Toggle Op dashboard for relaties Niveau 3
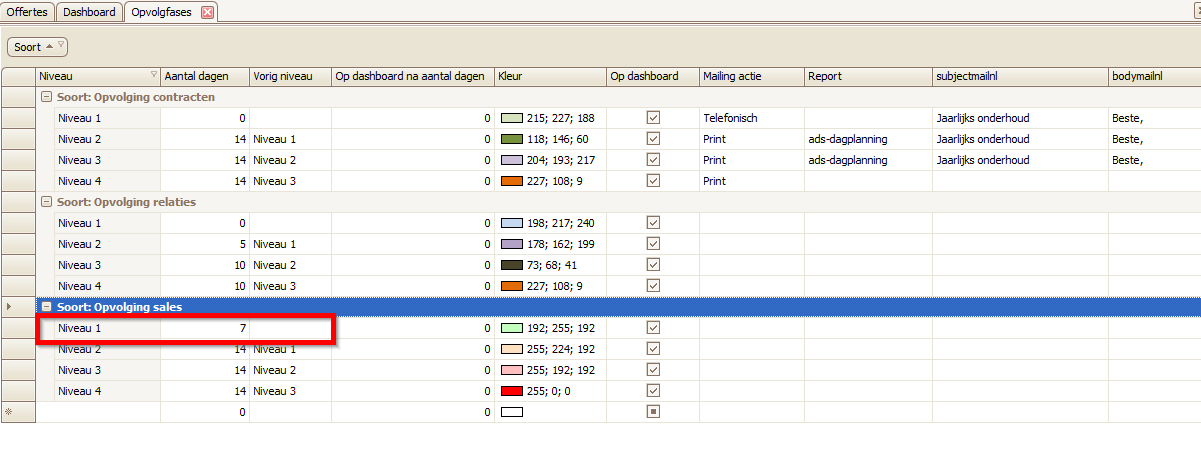 (x=653, y=265)
